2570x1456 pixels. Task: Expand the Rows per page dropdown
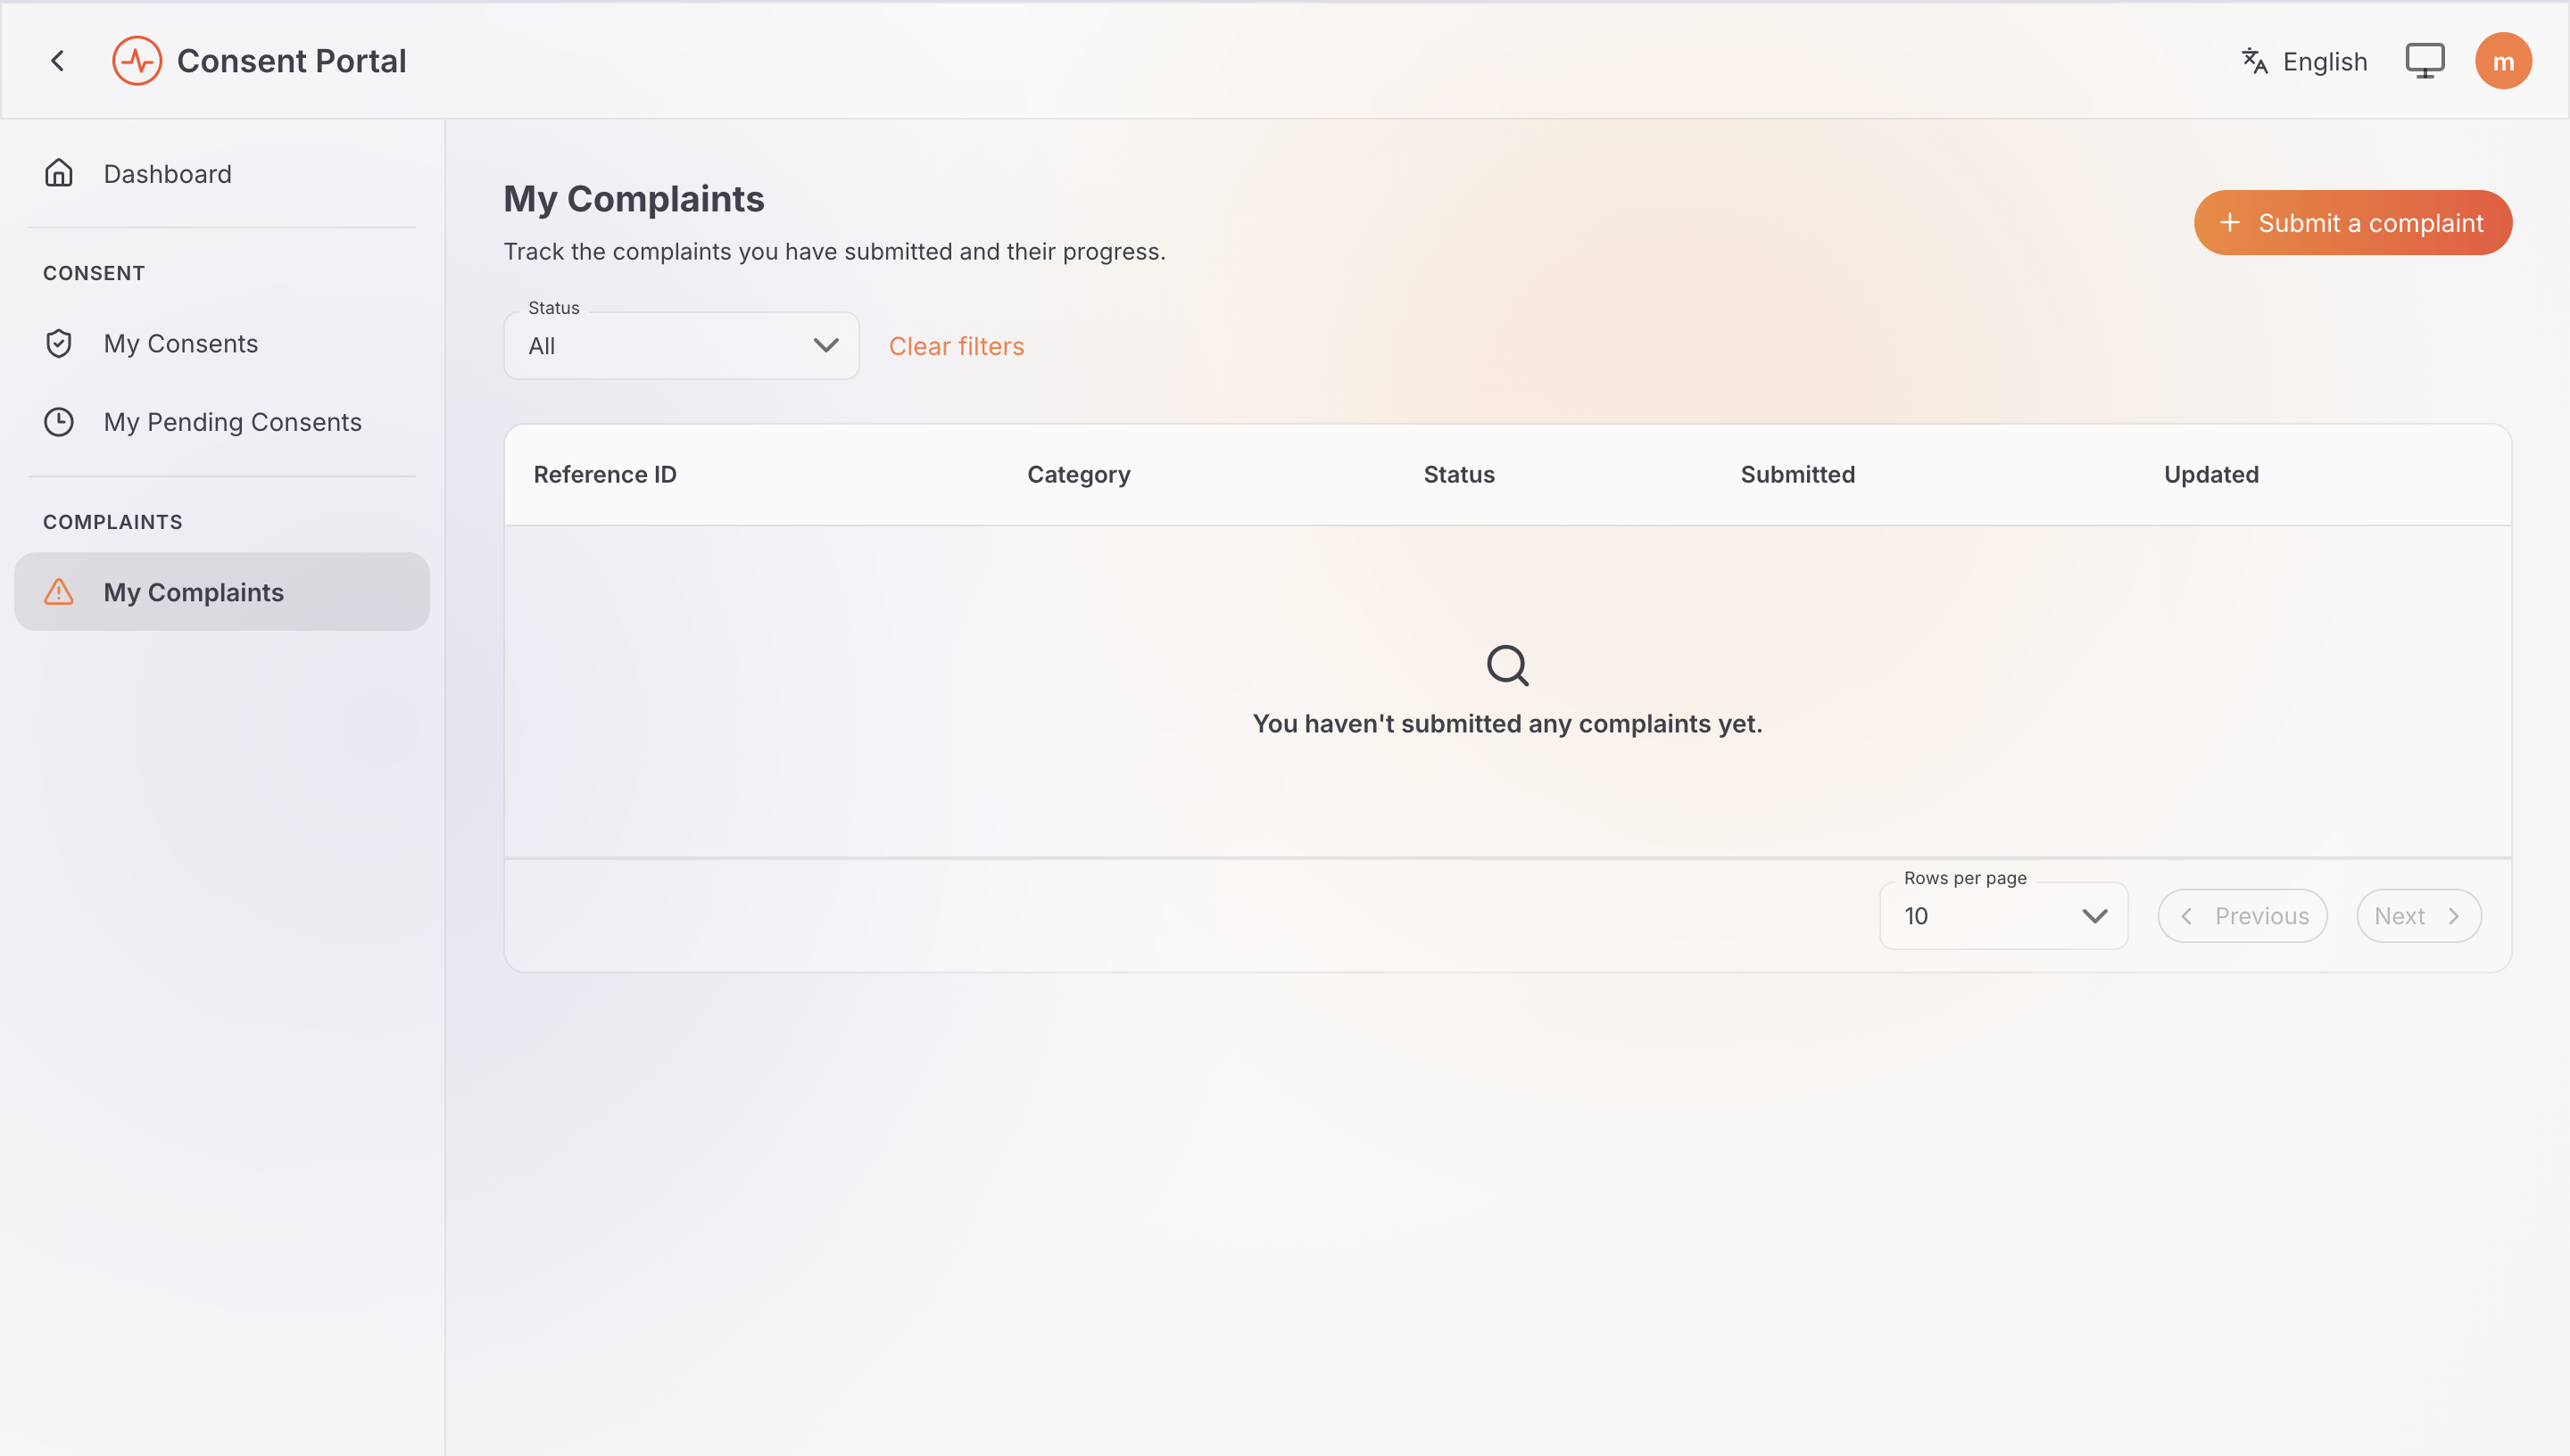(2003, 916)
